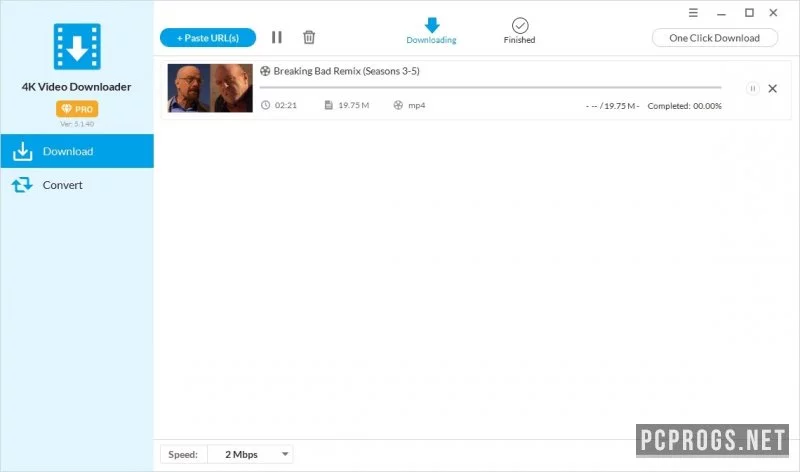This screenshot has height=472, width=800.
Task: Open One Click Download
Action: (x=715, y=38)
